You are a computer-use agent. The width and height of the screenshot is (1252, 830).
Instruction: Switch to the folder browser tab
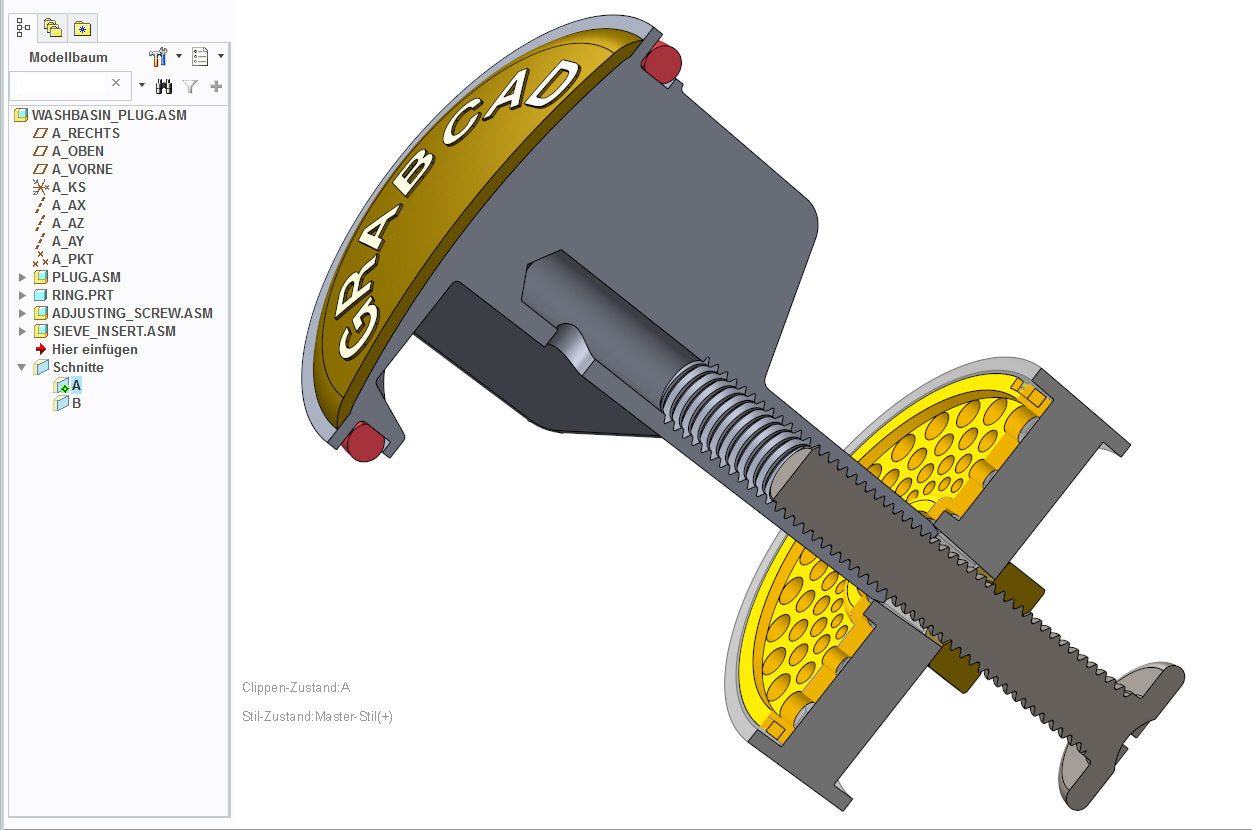[53, 28]
